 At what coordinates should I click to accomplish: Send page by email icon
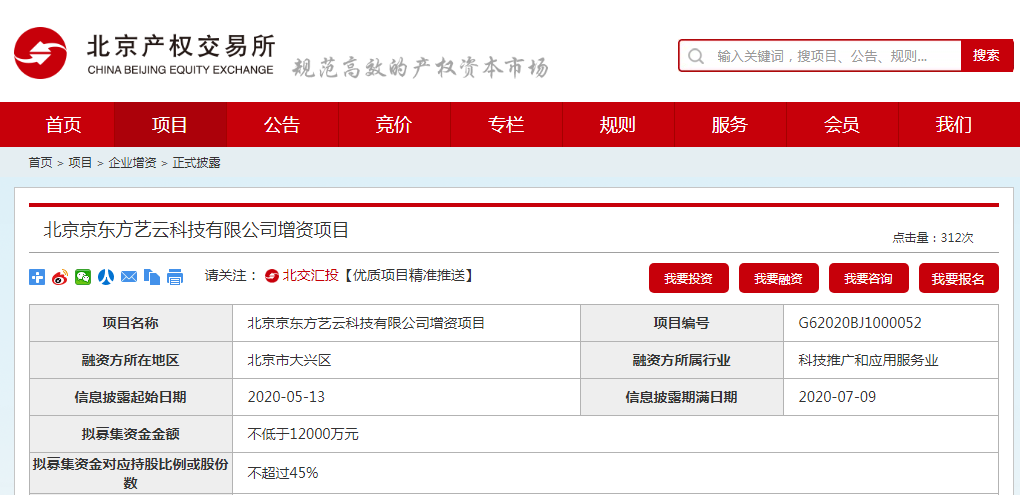[x=129, y=276]
